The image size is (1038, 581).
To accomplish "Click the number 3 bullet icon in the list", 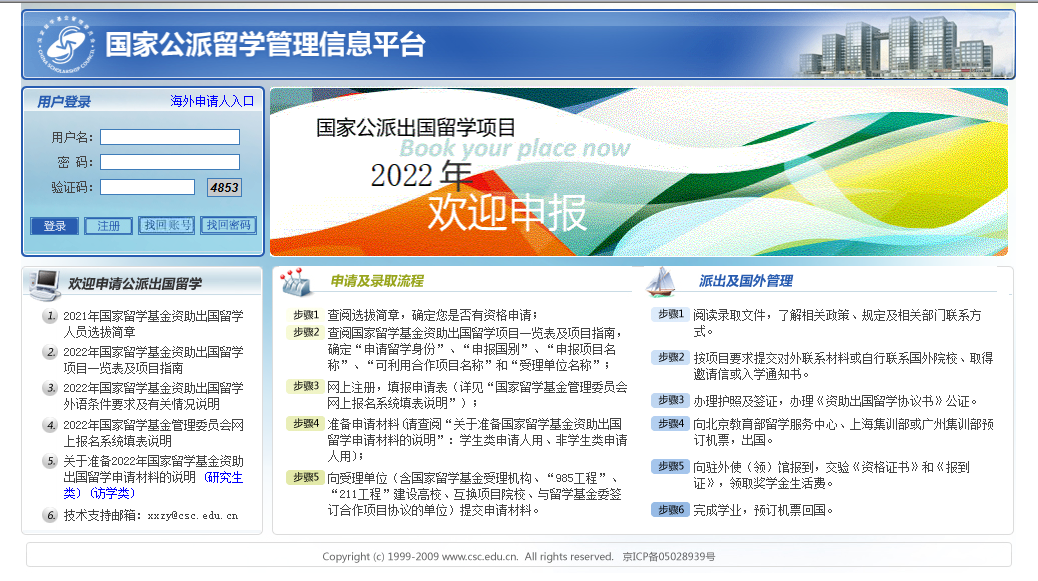I will pyautogui.click(x=50, y=388).
